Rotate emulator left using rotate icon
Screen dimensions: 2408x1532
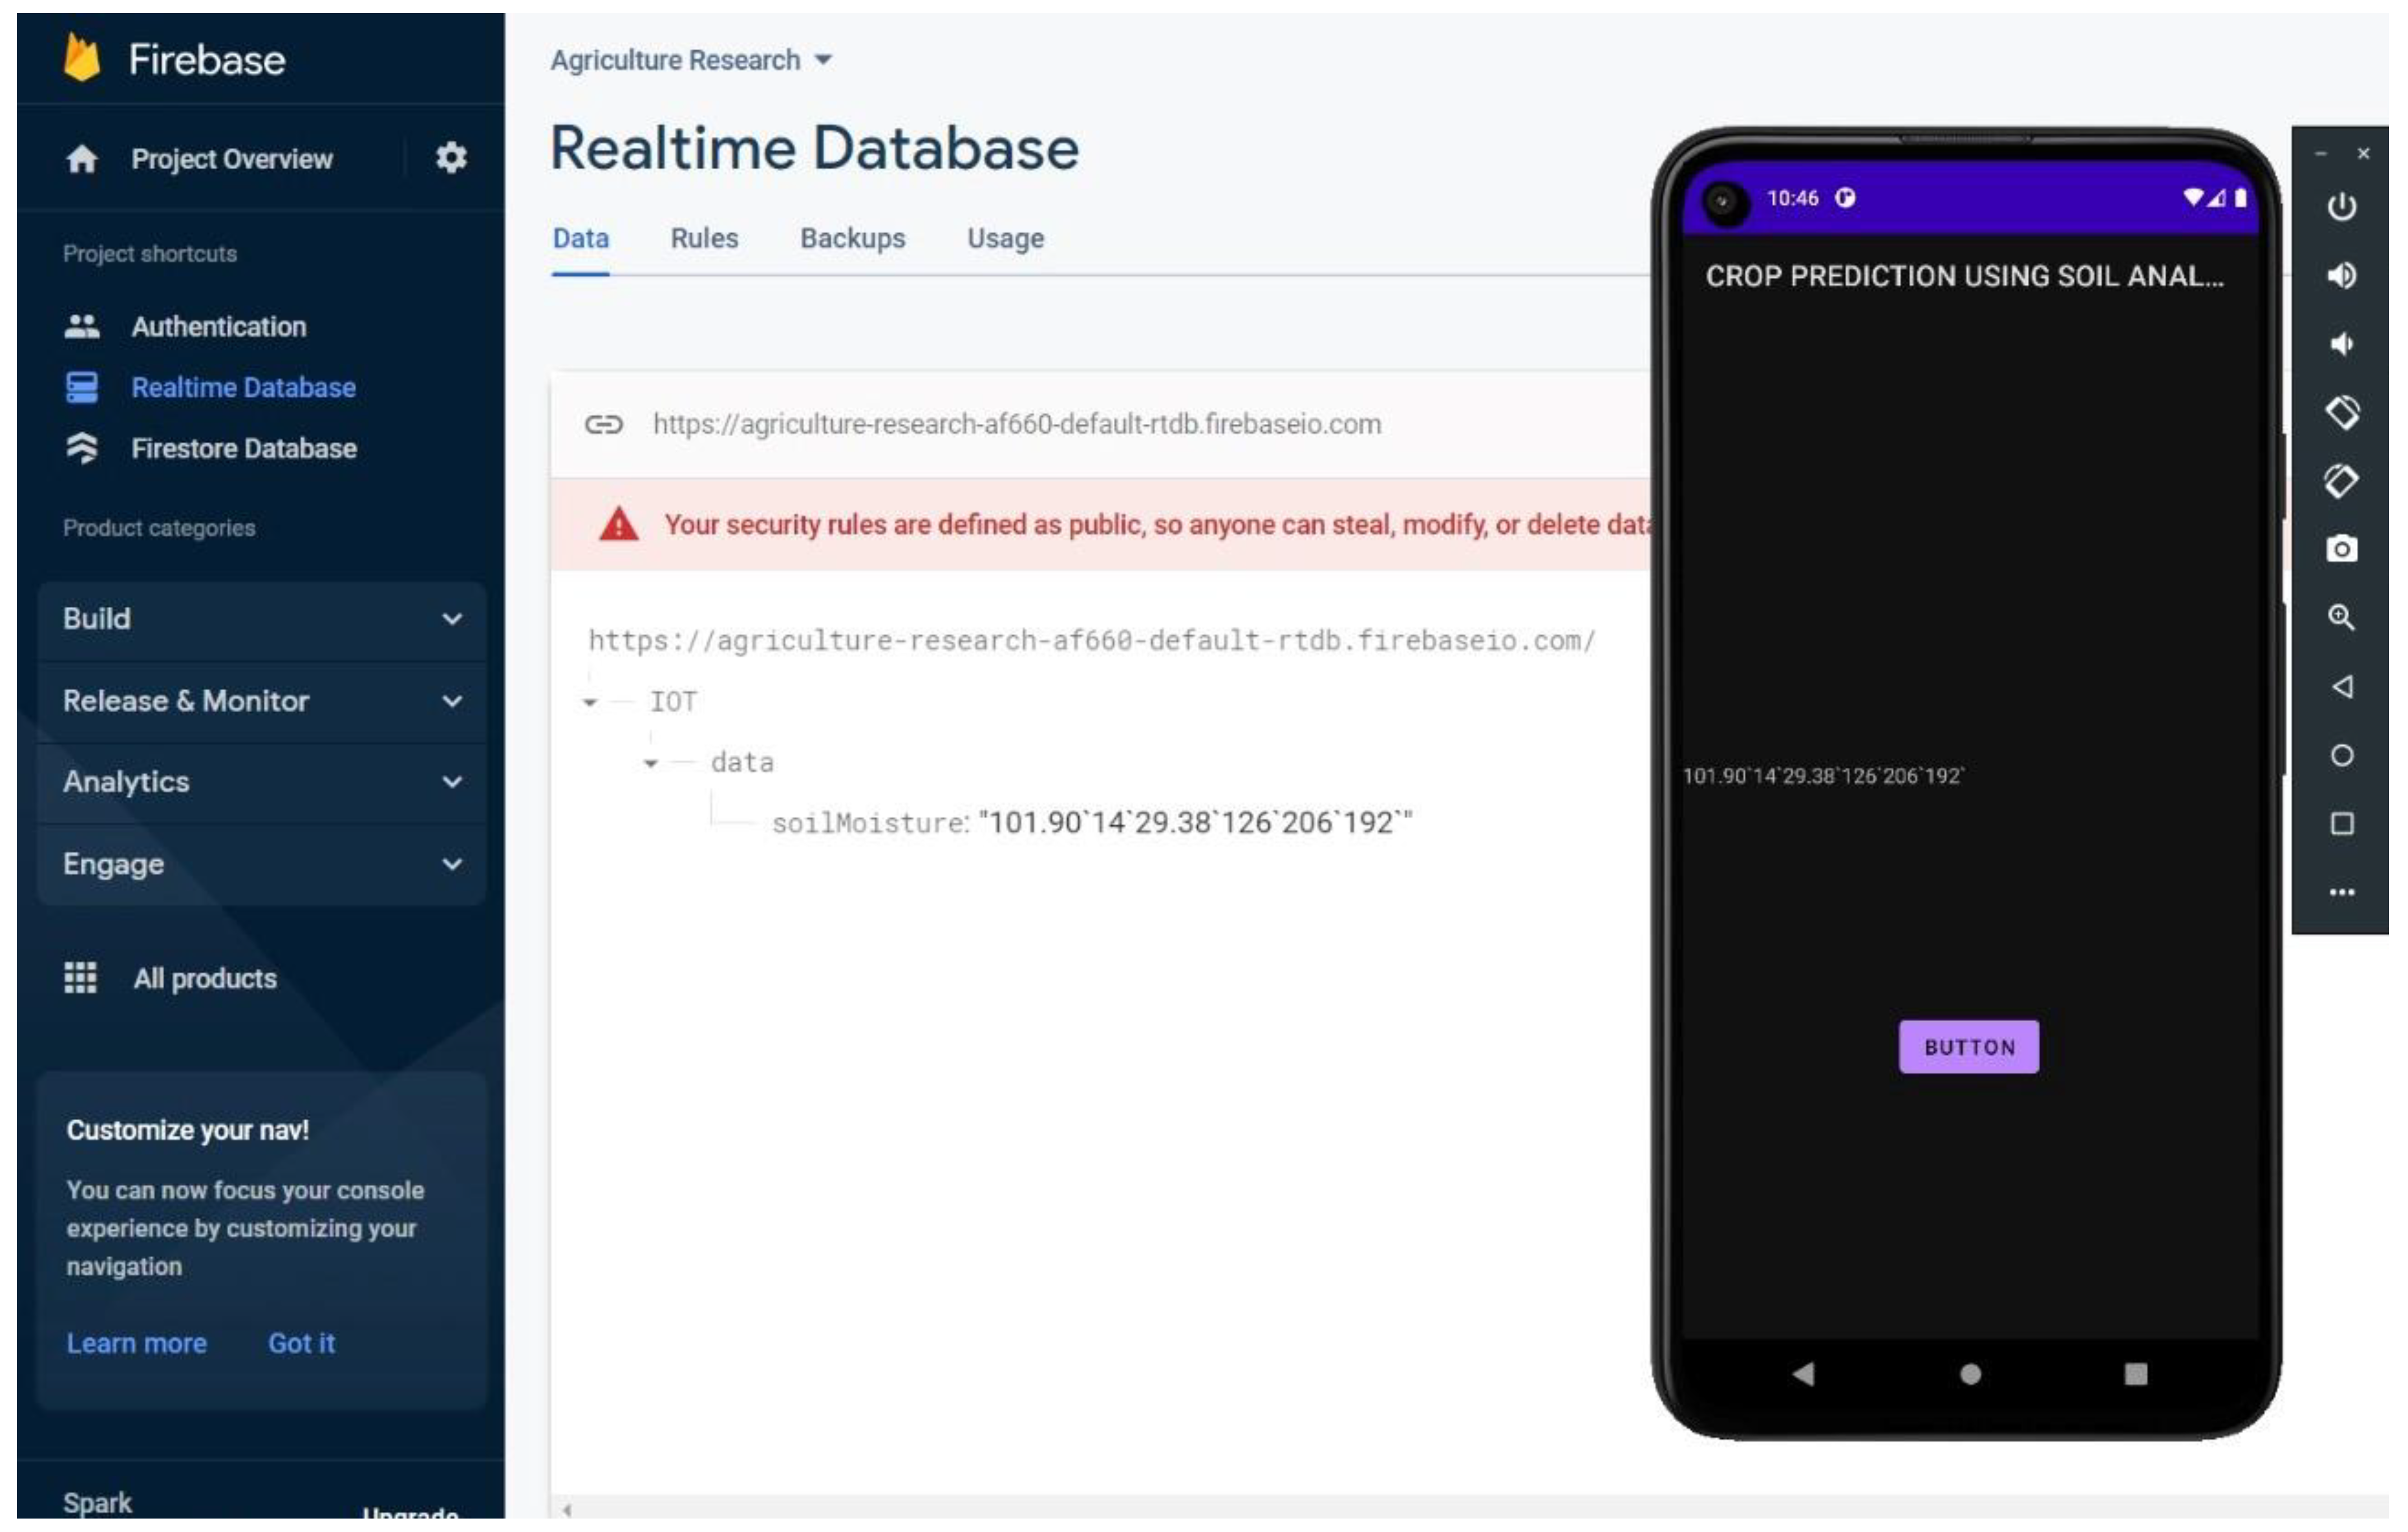[2341, 412]
